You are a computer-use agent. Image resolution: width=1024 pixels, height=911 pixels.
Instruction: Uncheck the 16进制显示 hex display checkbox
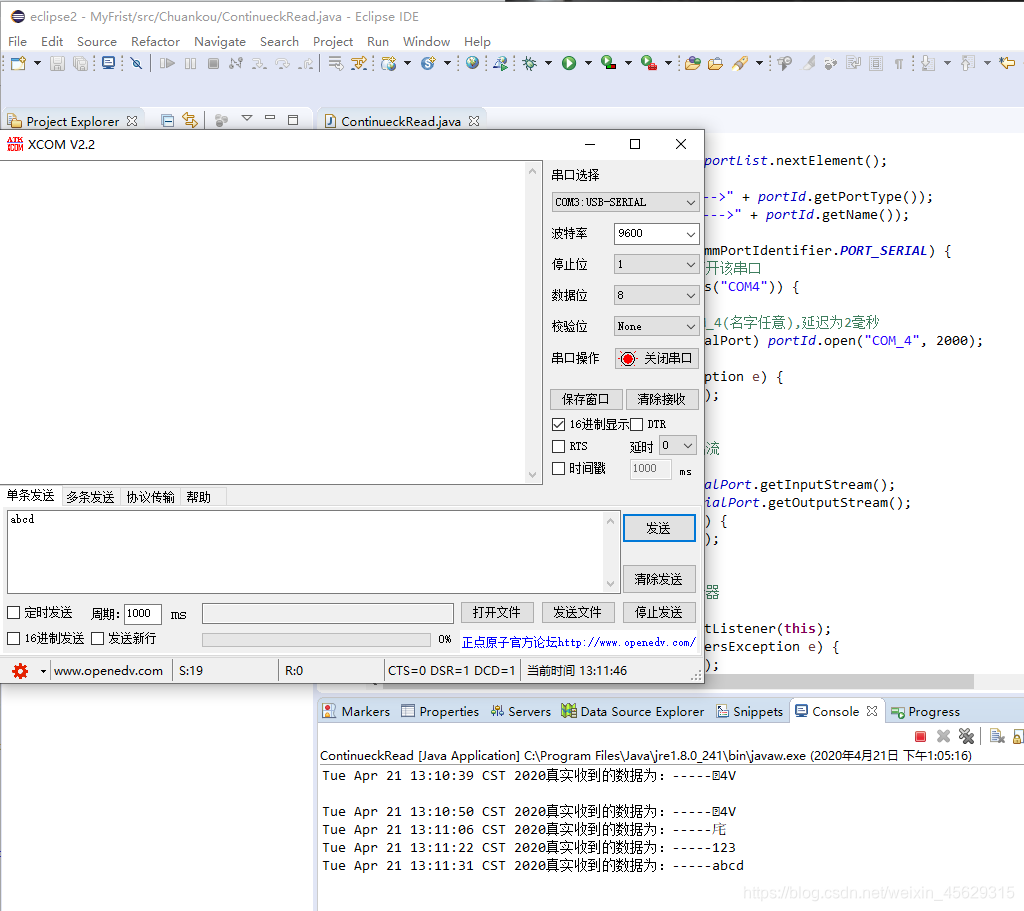(558, 424)
